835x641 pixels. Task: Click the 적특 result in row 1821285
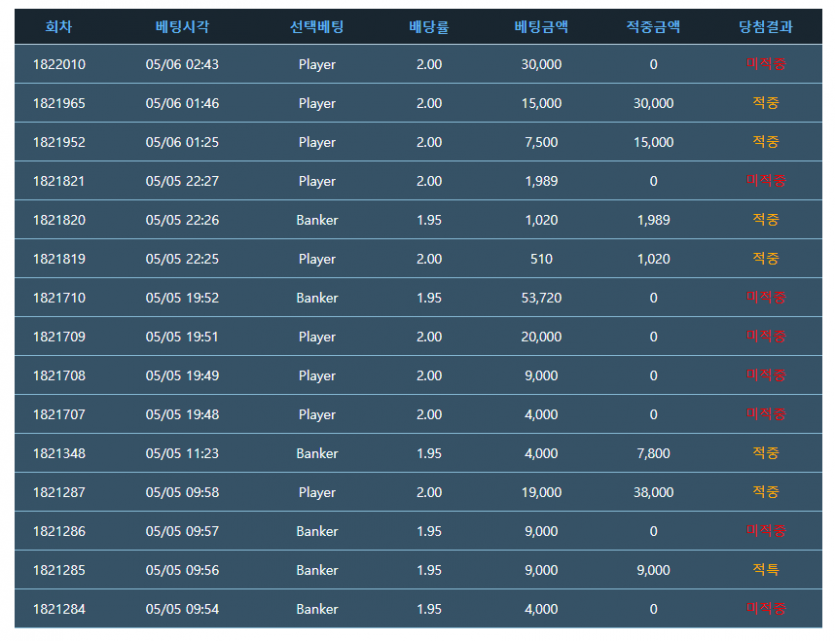click(x=766, y=569)
